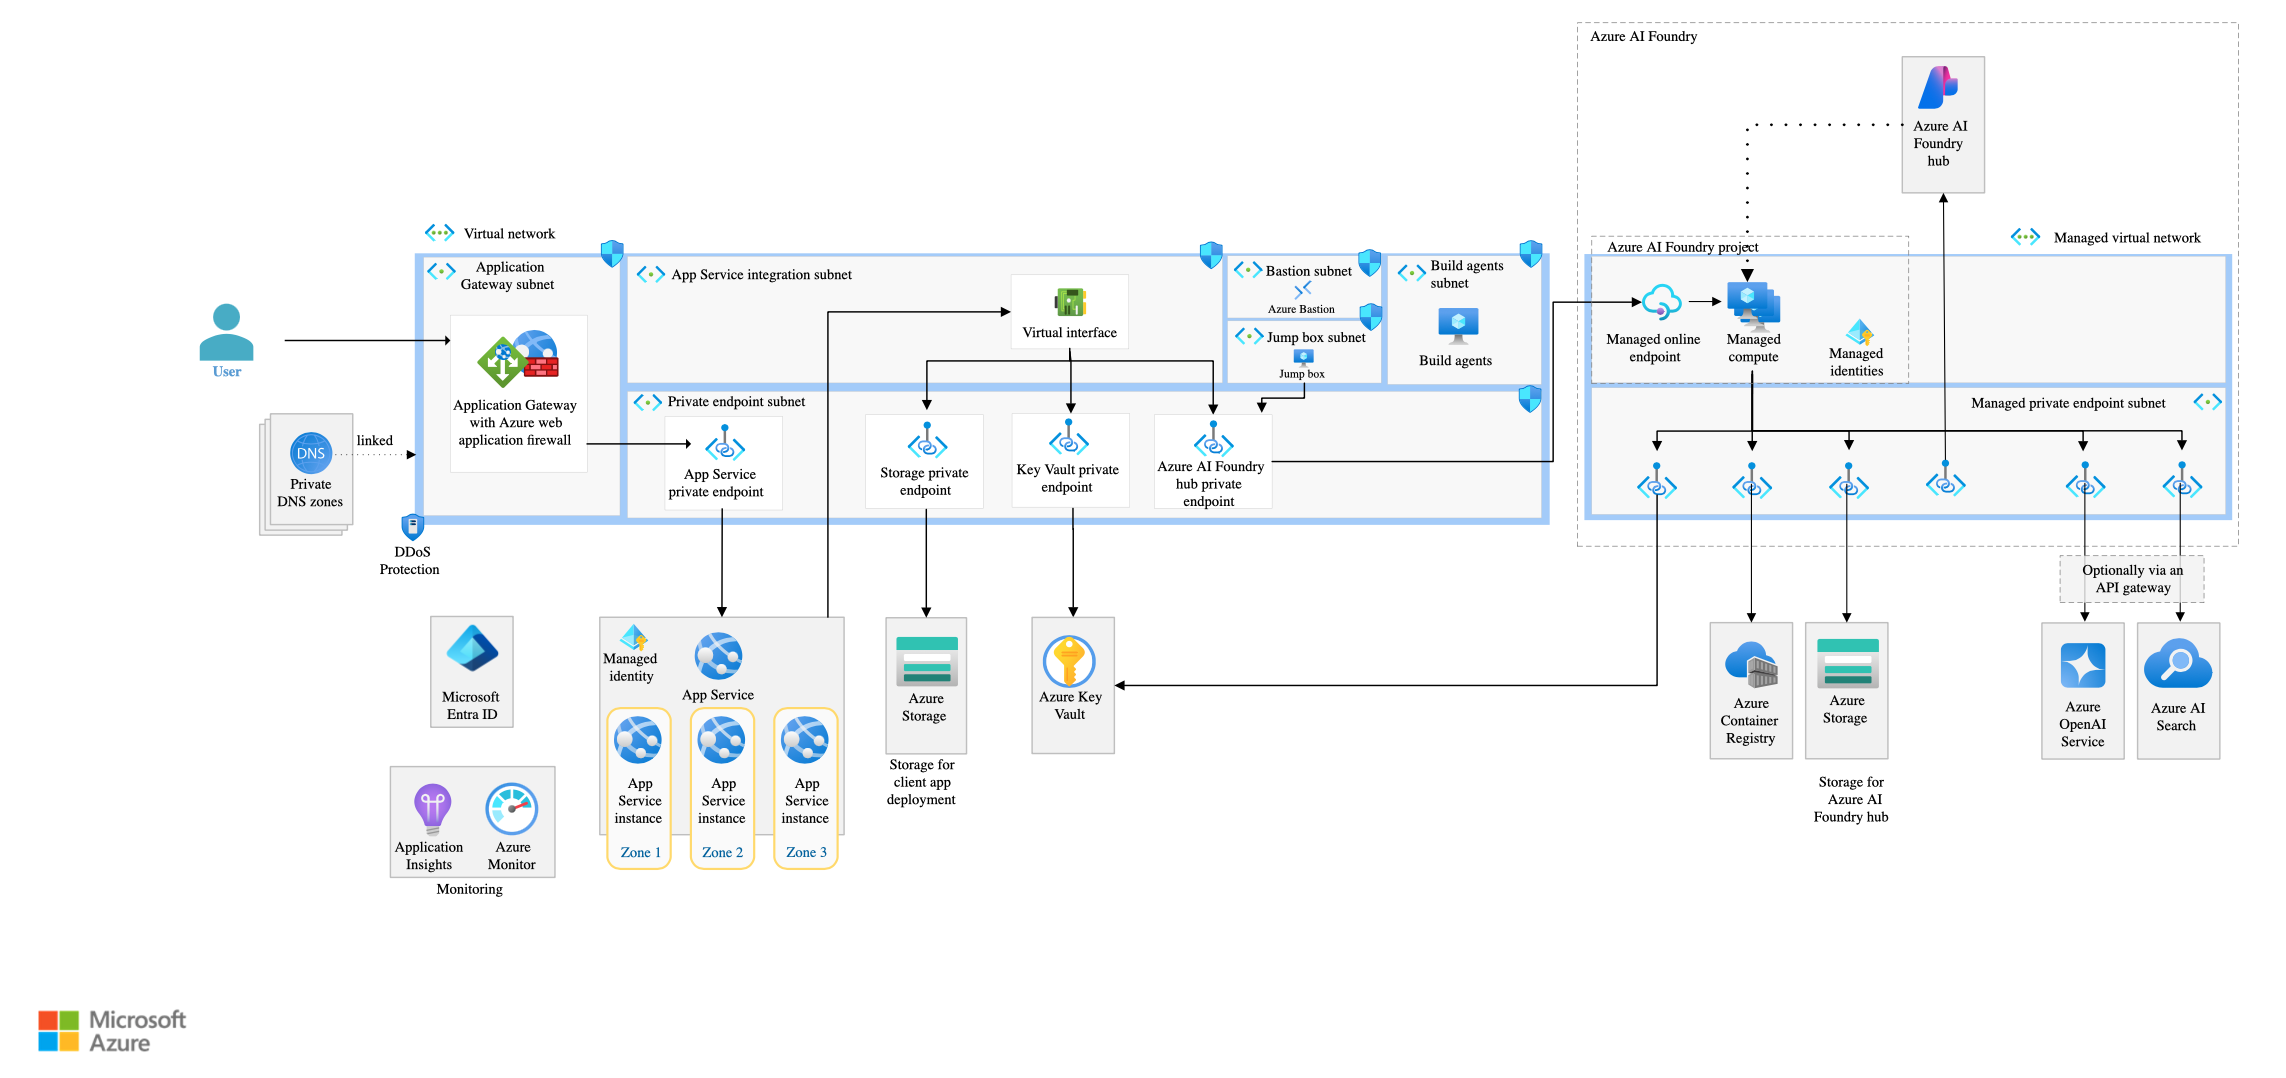2286x1078 pixels.
Task: Click the Managed virtual network icon
Action: pos(2025,237)
